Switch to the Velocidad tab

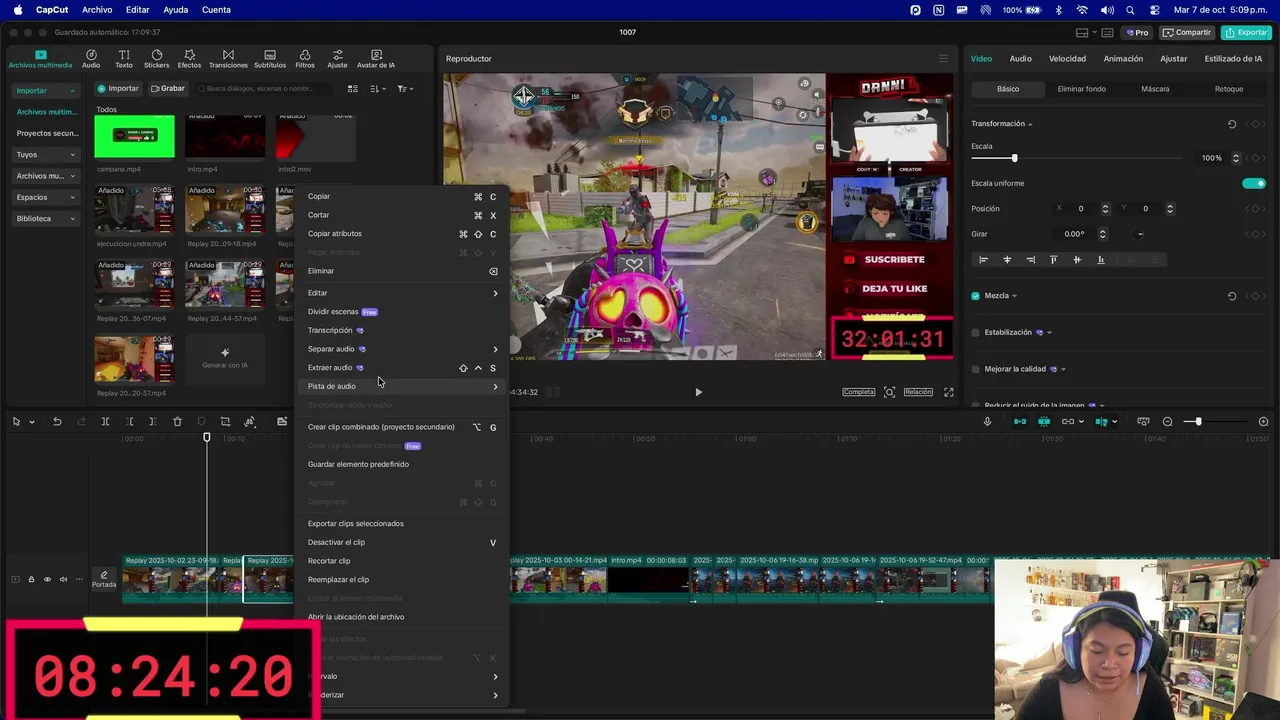[1067, 59]
